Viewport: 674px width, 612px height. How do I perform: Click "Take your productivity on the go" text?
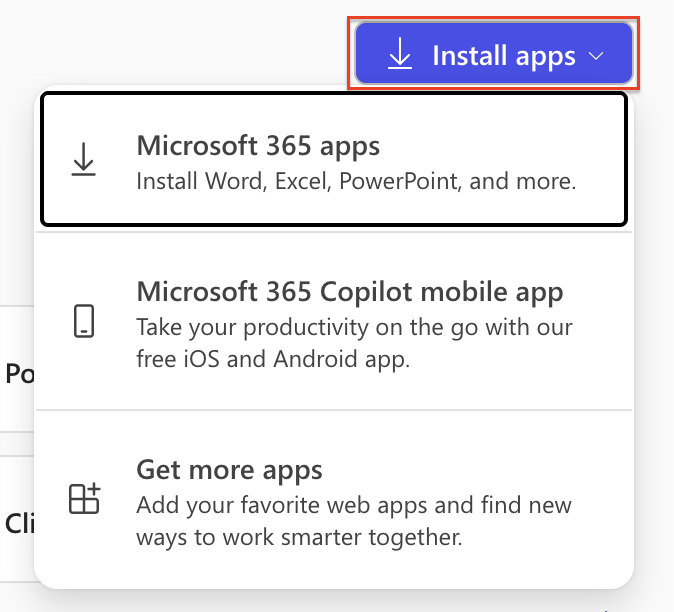[354, 327]
